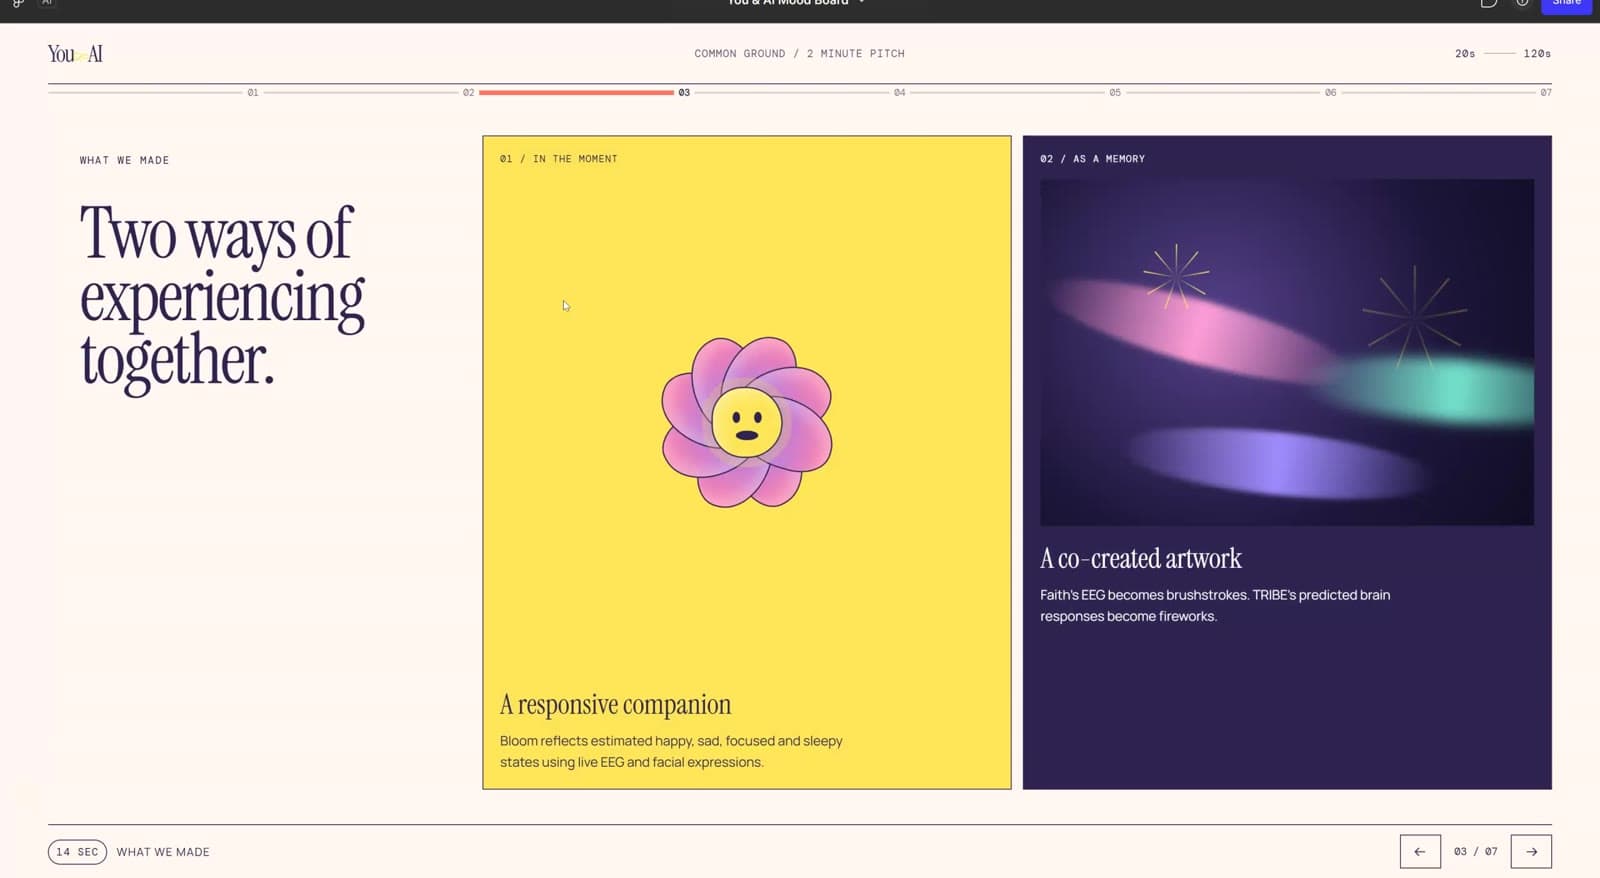Click the Share button in top bar
This screenshot has height=878, width=1600.
pos(1566,5)
